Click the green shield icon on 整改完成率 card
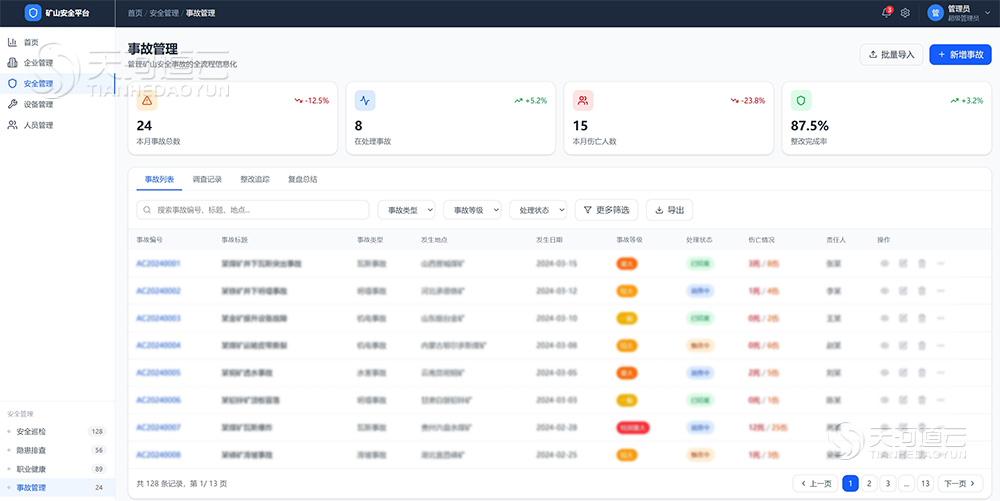The width and height of the screenshot is (1000, 501). (x=801, y=100)
